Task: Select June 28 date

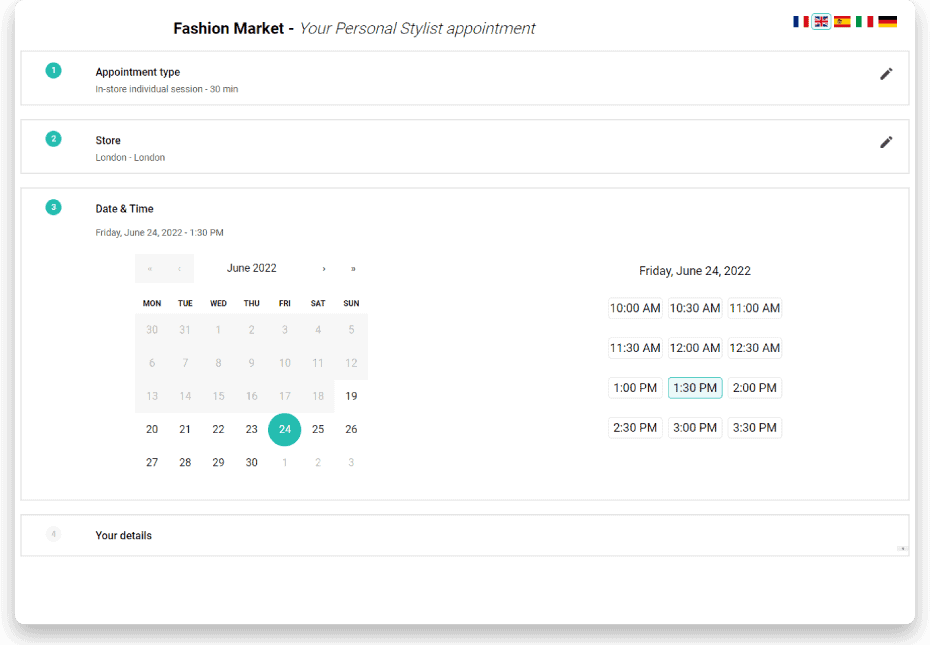Action: click(185, 462)
